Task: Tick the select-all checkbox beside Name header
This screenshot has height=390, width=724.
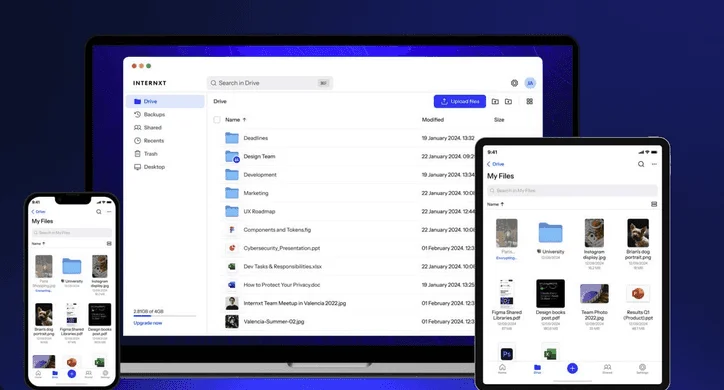Action: tap(217, 120)
